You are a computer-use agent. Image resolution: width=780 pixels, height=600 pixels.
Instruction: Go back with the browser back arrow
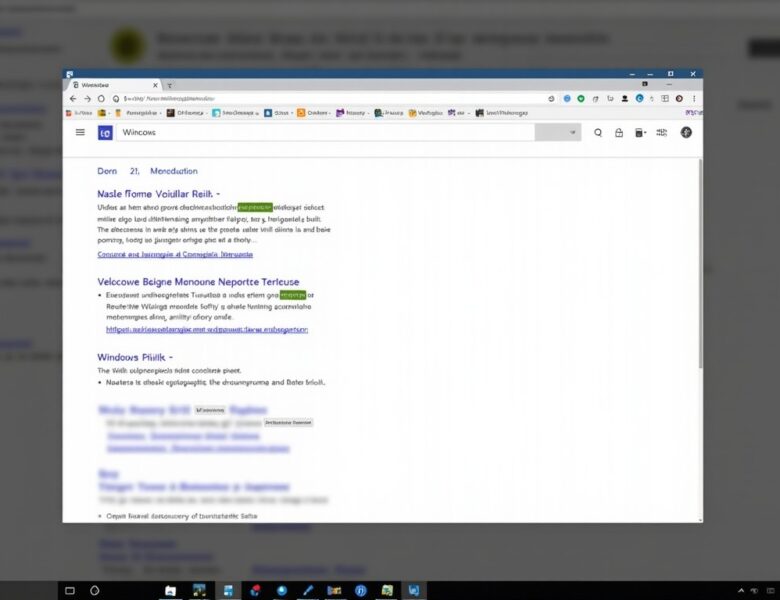(73, 99)
